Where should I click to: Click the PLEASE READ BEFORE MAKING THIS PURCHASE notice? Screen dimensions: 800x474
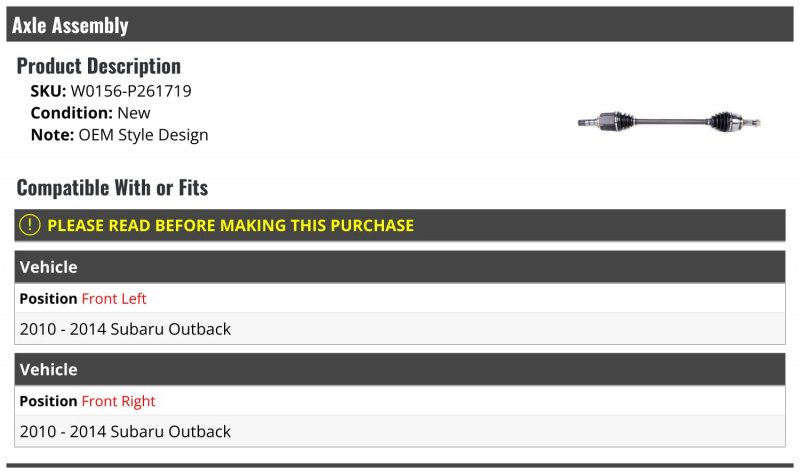(x=230, y=225)
